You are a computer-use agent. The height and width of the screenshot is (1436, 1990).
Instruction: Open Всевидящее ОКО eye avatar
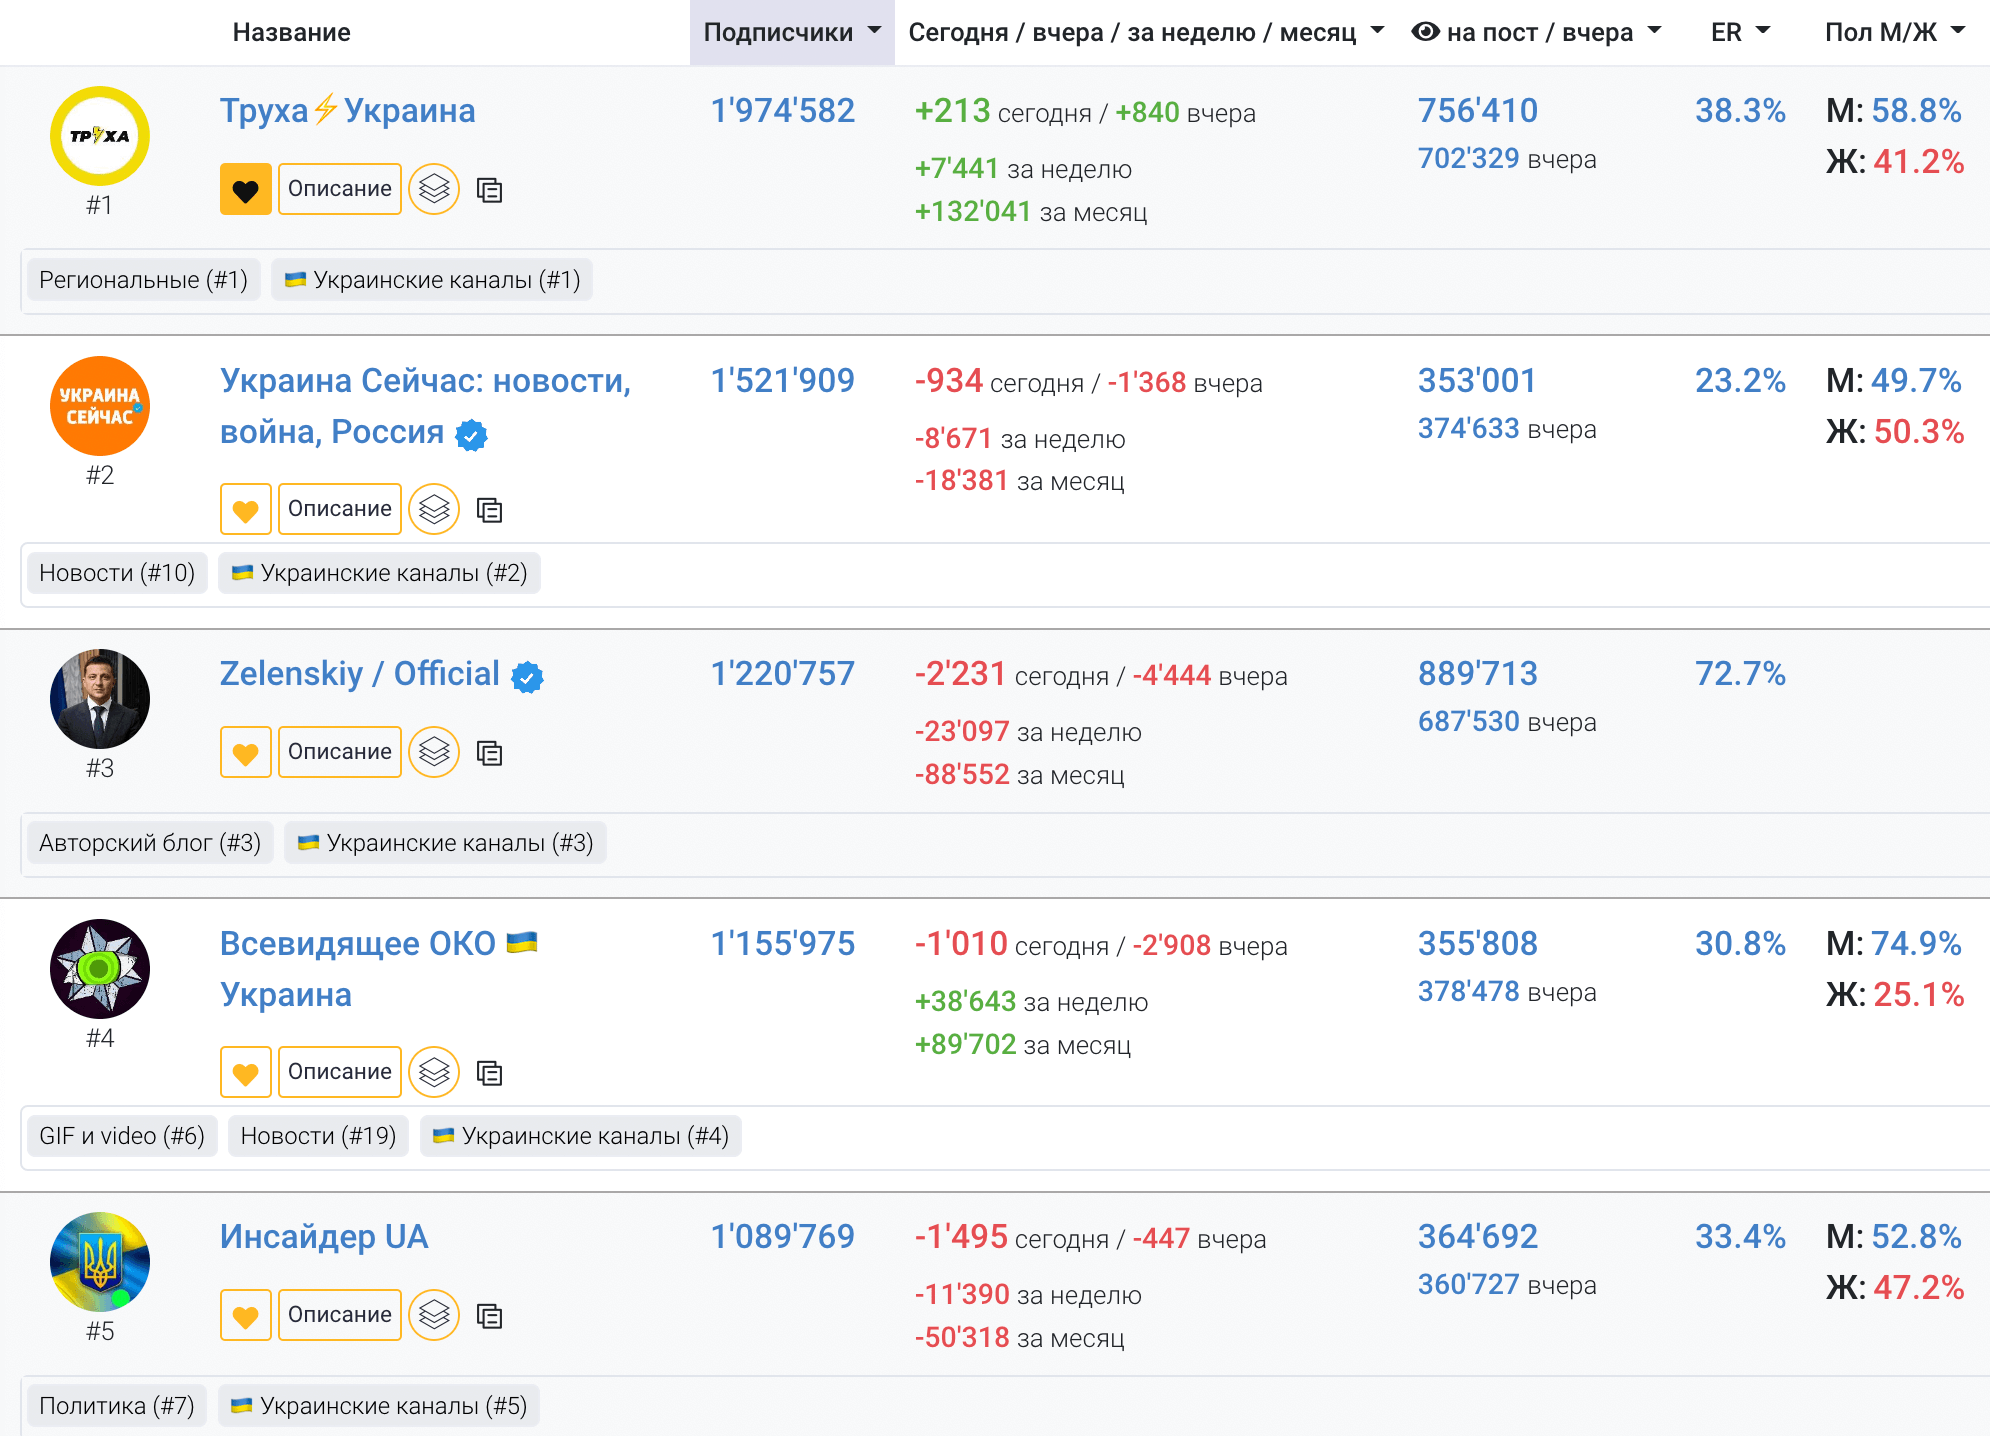[100, 969]
